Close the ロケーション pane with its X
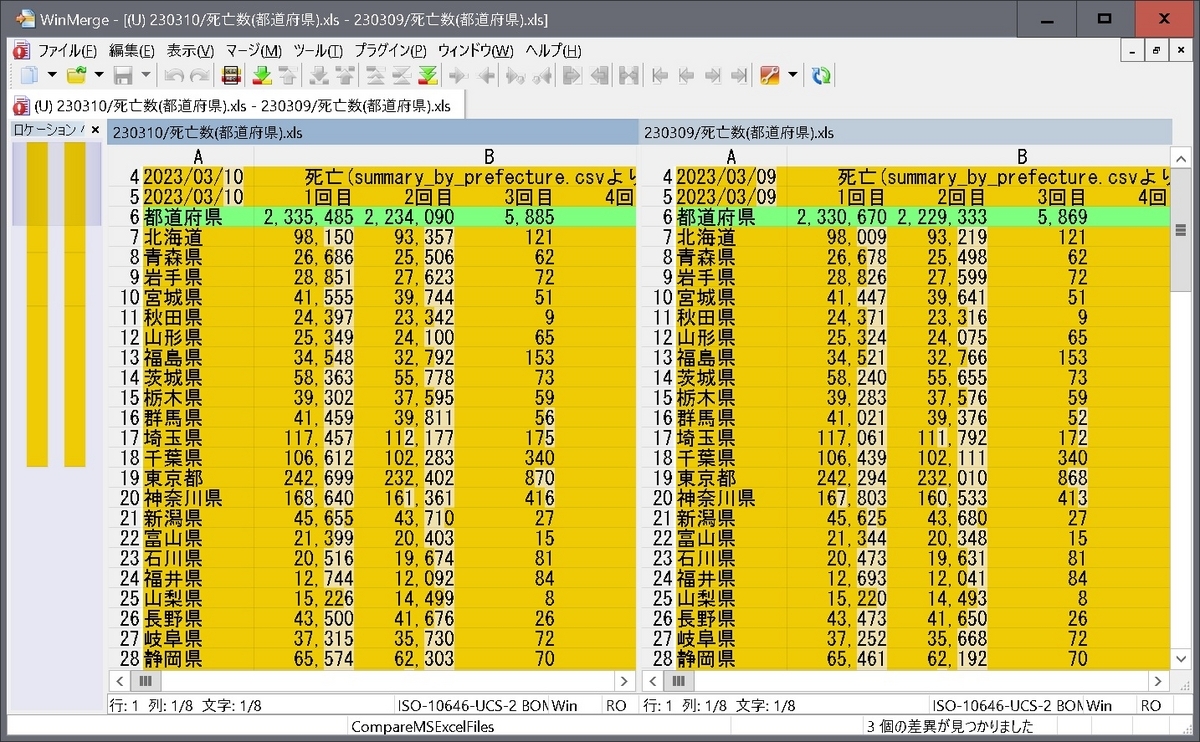The height and width of the screenshot is (742, 1200). coord(95,130)
